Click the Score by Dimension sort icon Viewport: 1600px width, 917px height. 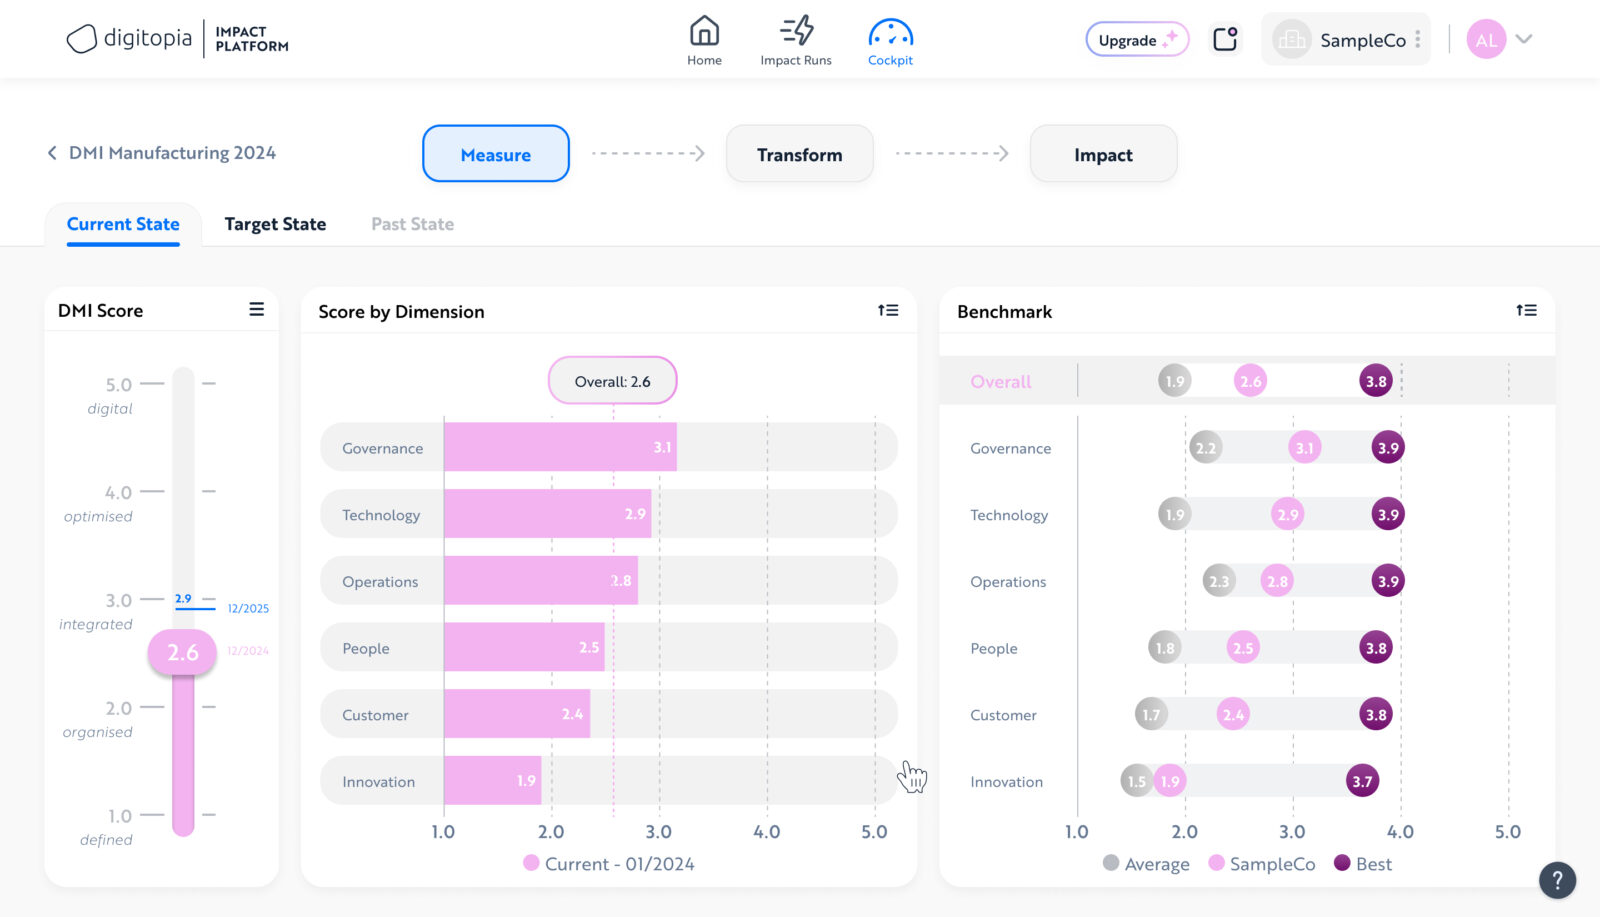tap(888, 311)
